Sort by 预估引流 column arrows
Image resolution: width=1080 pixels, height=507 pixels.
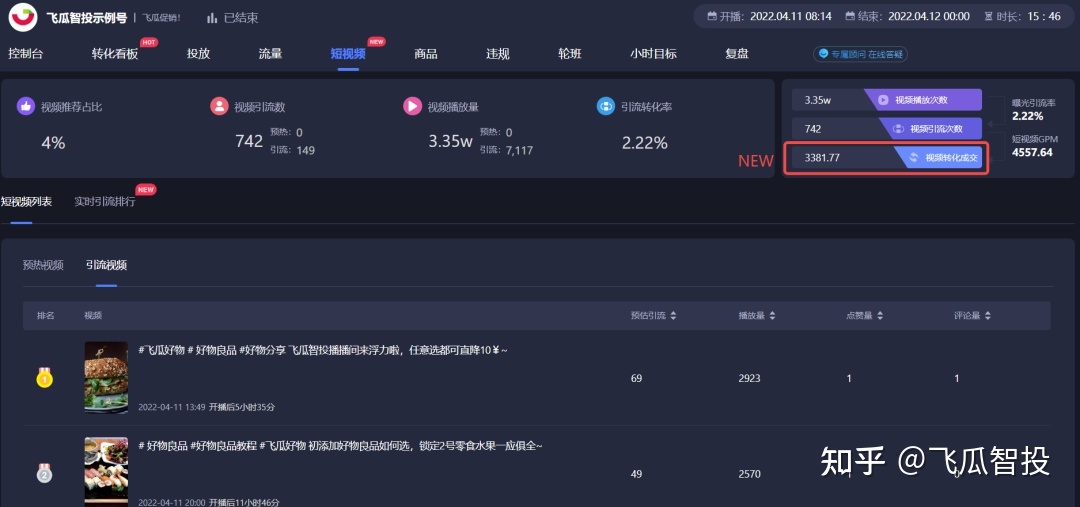click(x=673, y=315)
